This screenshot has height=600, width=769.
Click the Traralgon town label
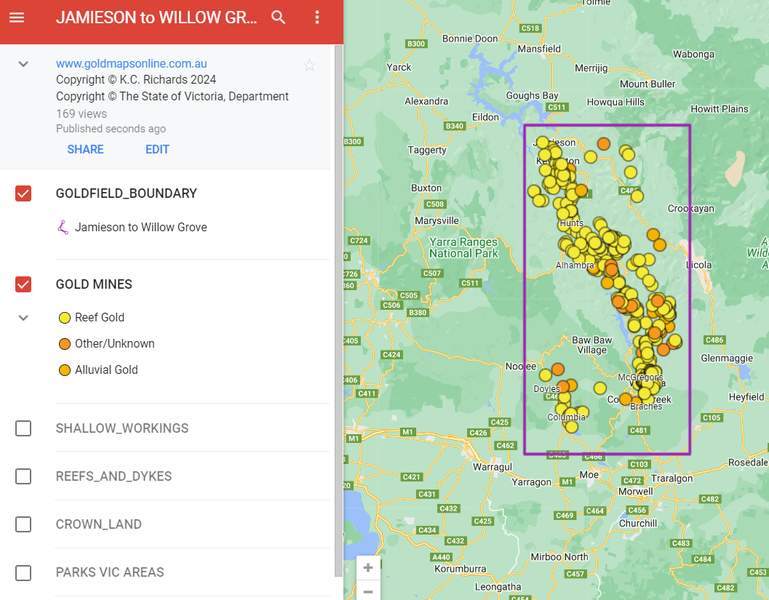(x=671, y=478)
